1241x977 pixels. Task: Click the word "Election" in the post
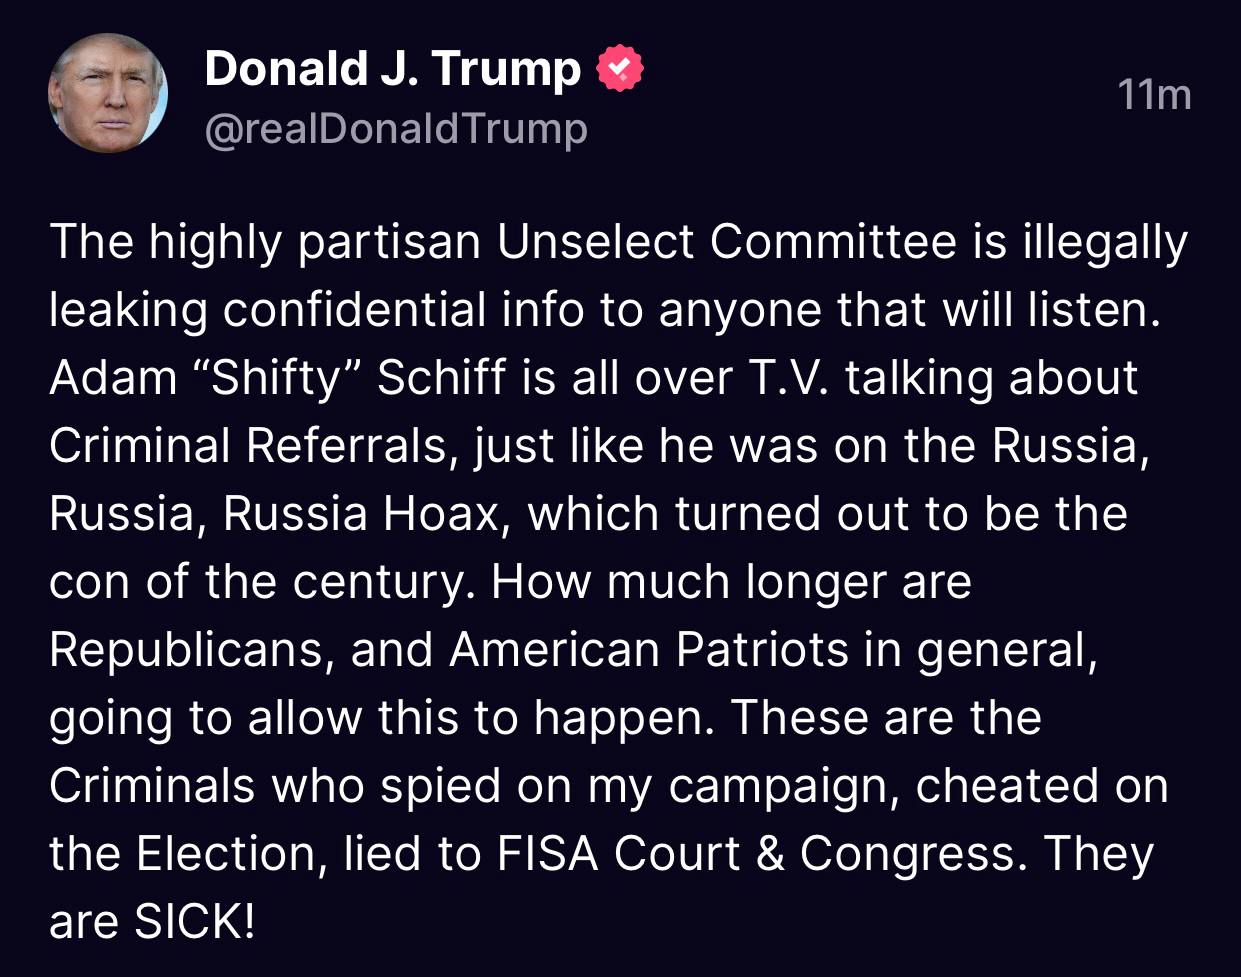pos(226,854)
